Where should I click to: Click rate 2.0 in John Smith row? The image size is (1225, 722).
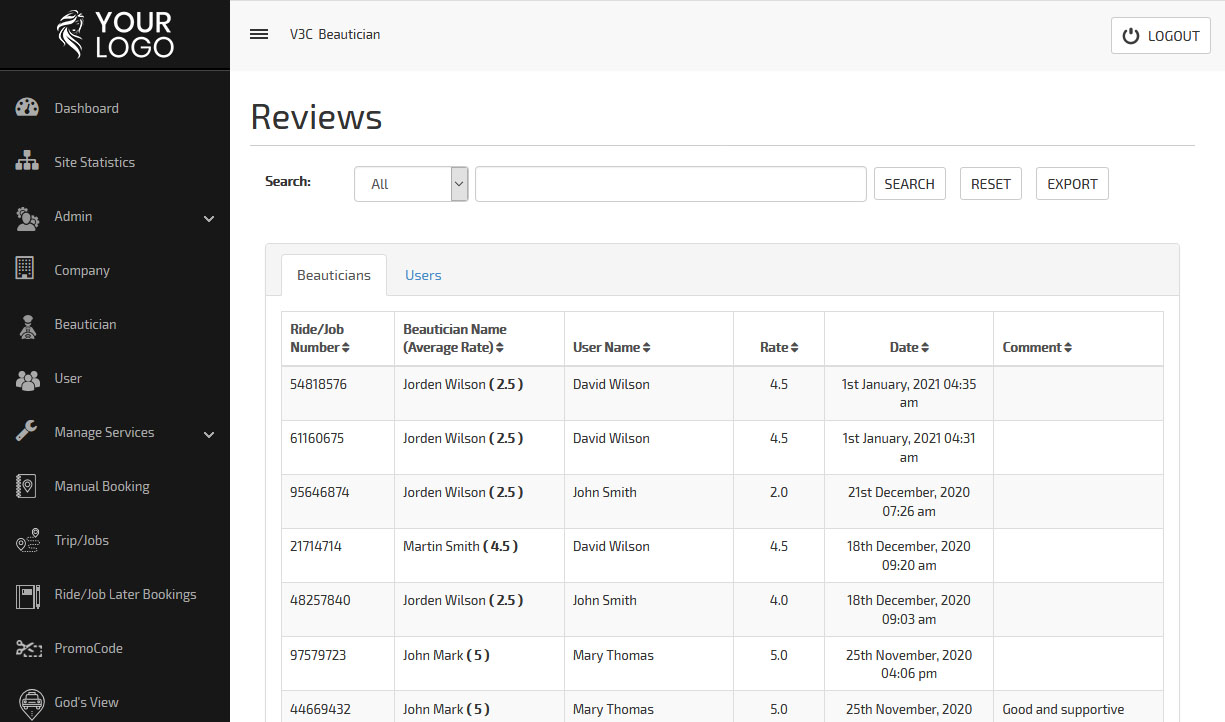pyautogui.click(x=779, y=492)
